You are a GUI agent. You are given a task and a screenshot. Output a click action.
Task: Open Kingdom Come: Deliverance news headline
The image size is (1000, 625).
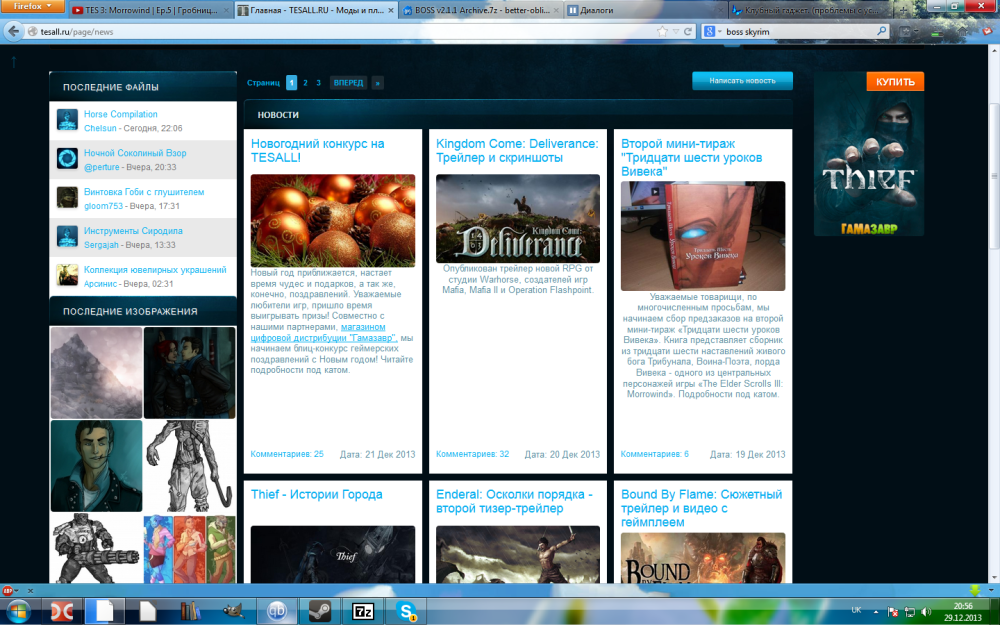click(x=517, y=151)
